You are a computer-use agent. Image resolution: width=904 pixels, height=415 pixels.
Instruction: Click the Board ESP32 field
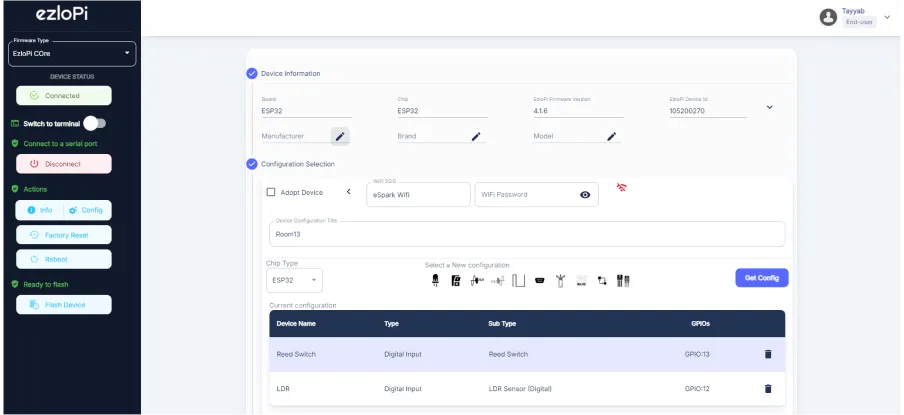[x=307, y=111]
